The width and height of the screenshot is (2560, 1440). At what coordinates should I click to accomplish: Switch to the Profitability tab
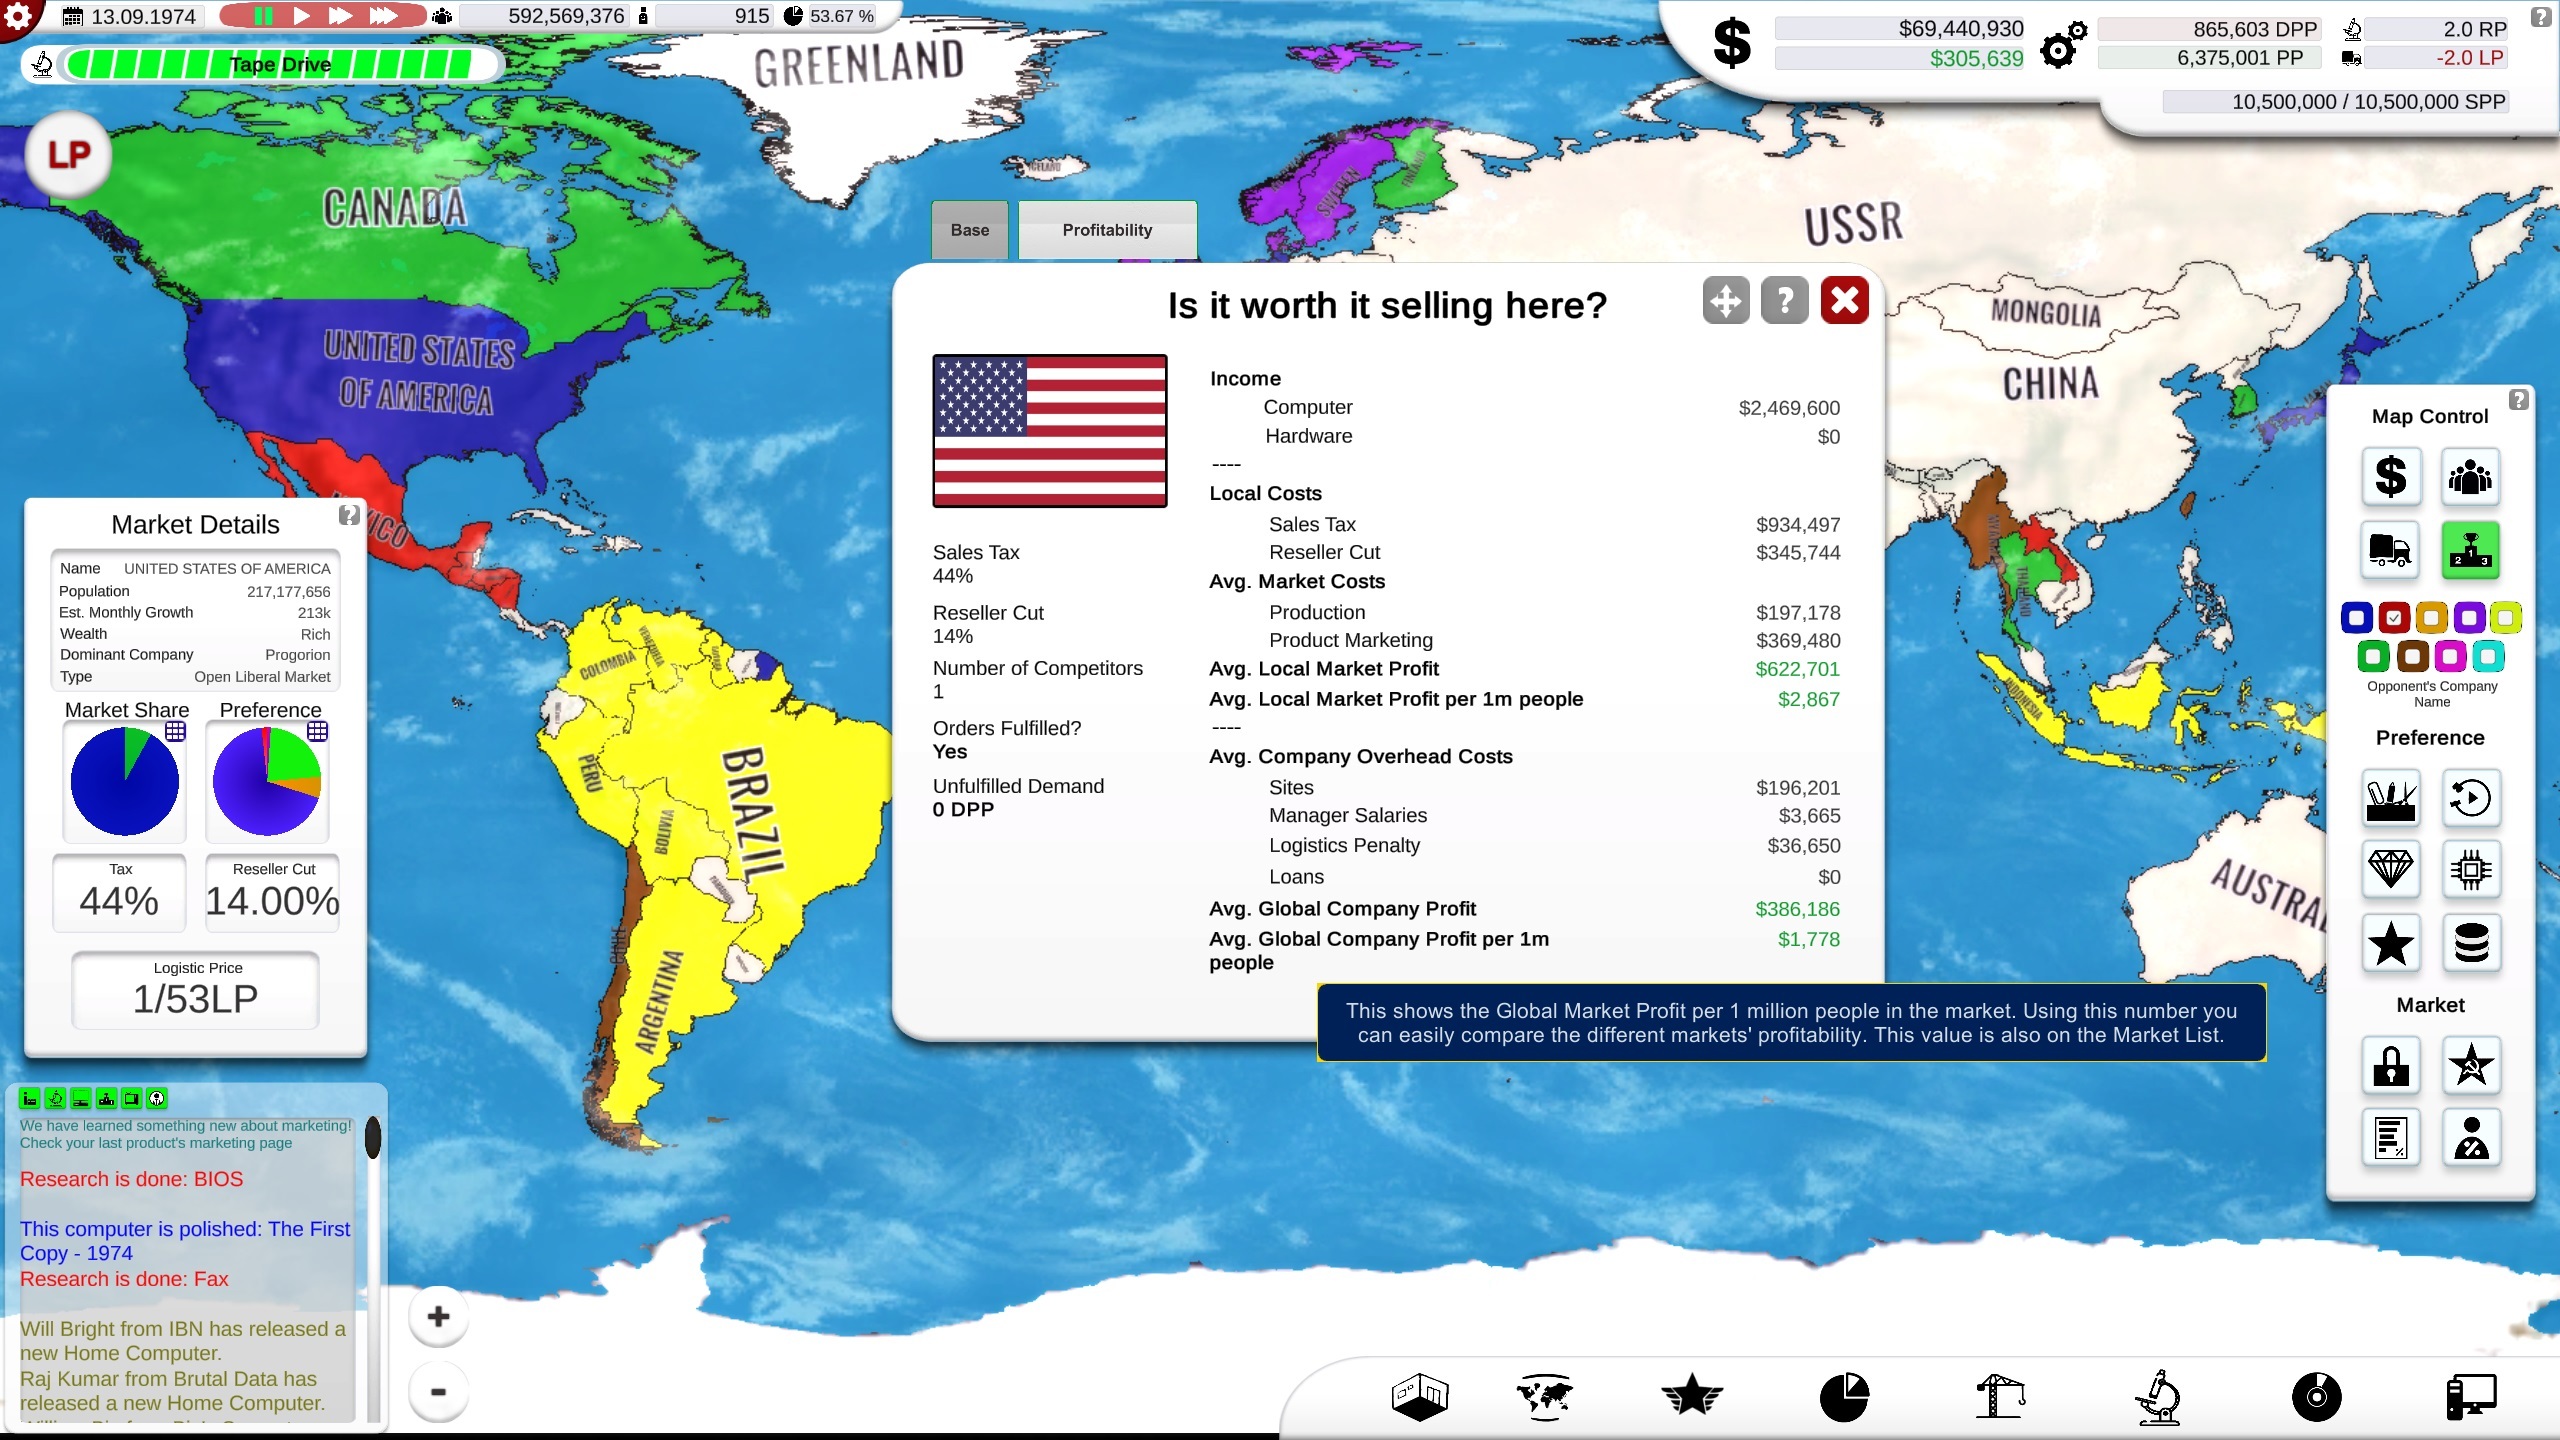pos(1104,229)
